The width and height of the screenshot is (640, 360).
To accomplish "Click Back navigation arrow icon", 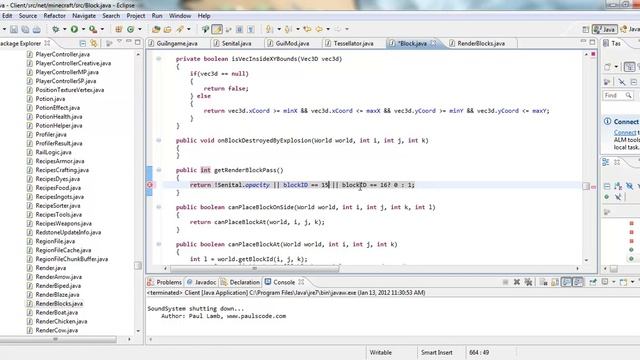I will (x=319, y=29).
